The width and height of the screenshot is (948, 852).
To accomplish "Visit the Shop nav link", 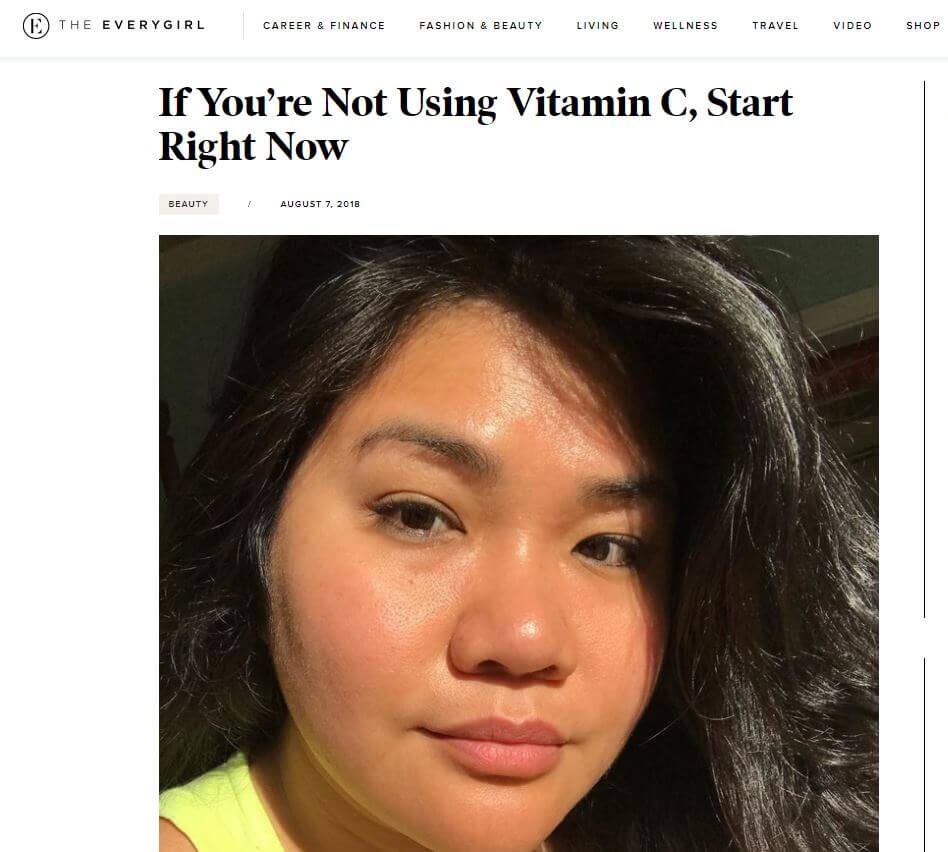I will (x=923, y=26).
